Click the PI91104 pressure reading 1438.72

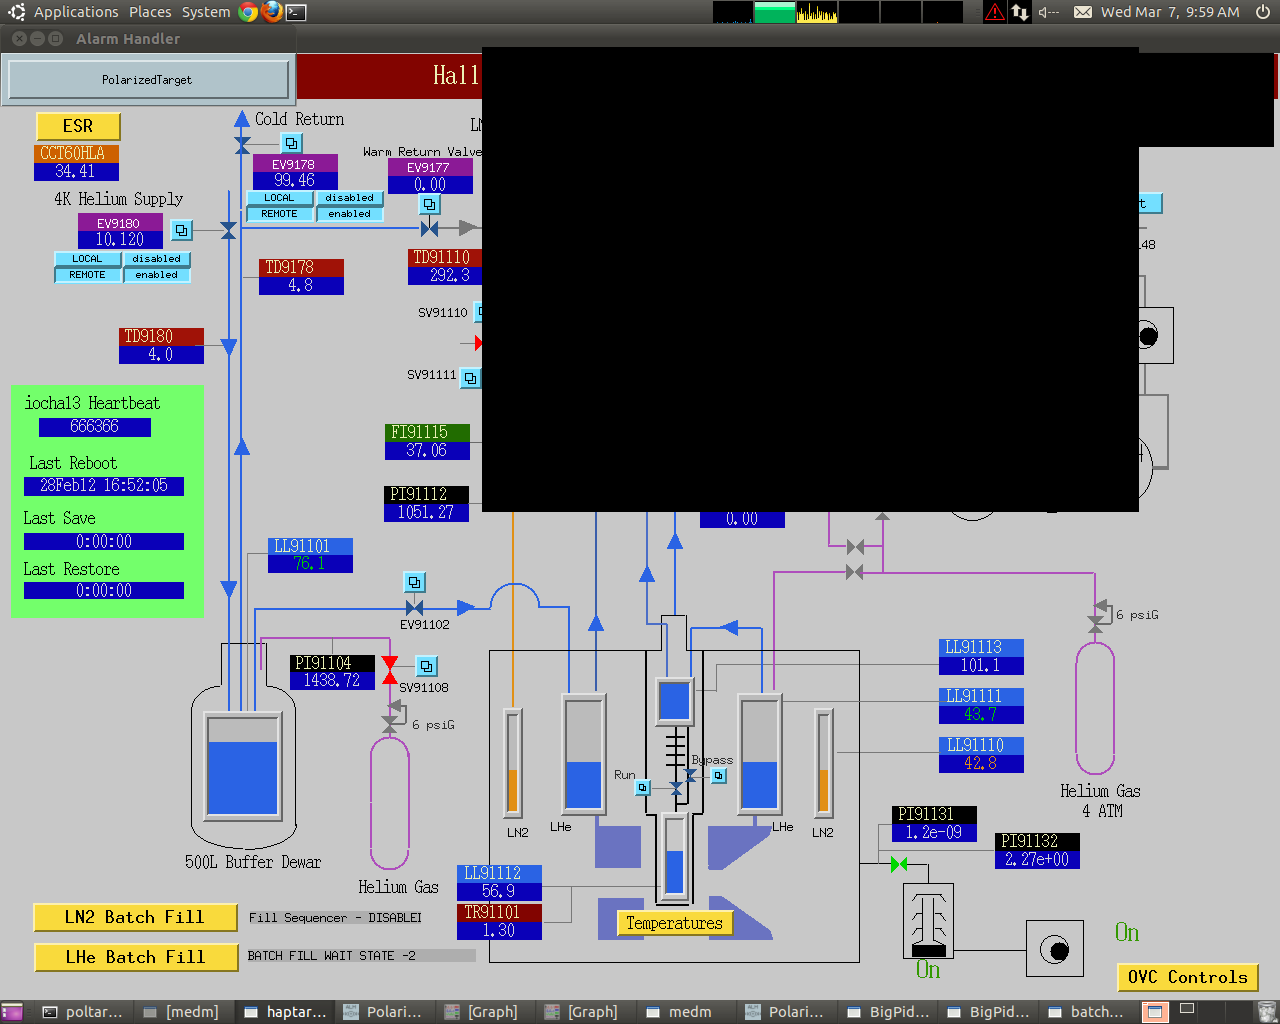pyautogui.click(x=332, y=680)
